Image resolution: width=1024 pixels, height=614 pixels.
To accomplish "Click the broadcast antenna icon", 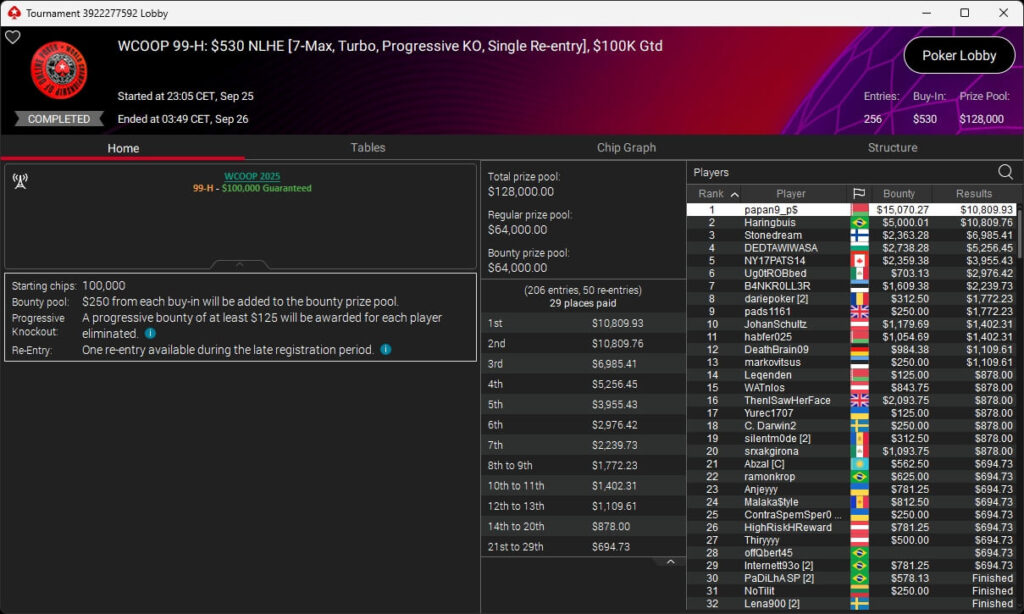I will (20, 181).
